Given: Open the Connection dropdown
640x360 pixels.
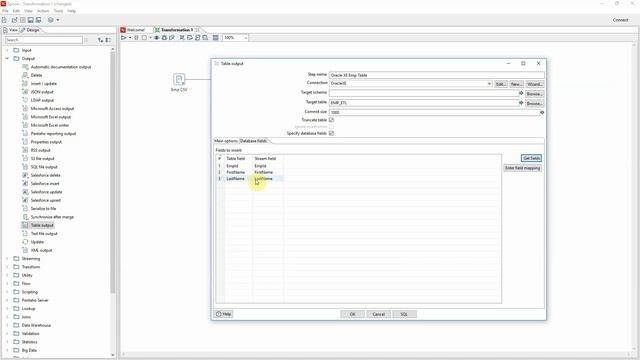Looking at the screenshot, I should coord(489,84).
